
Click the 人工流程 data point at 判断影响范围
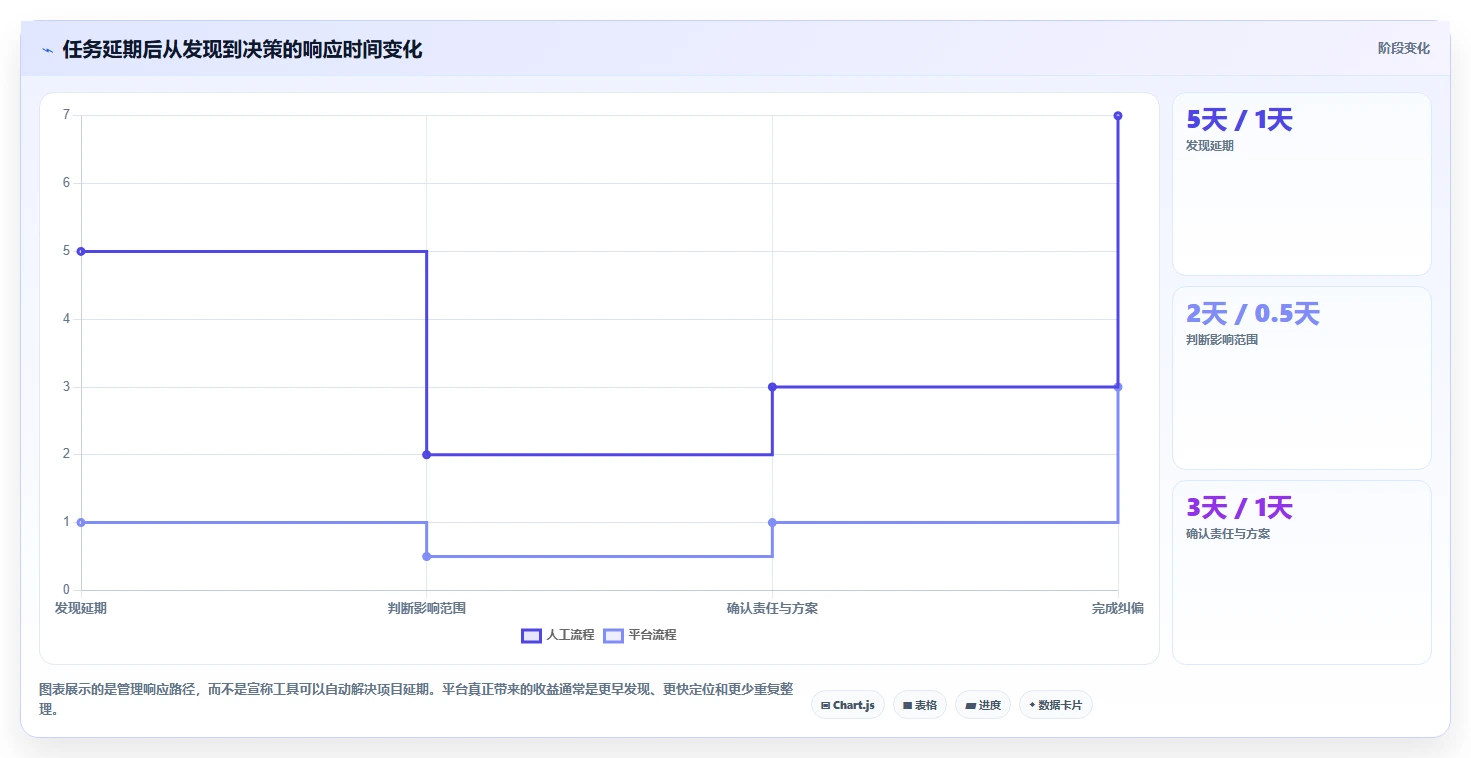coord(427,454)
